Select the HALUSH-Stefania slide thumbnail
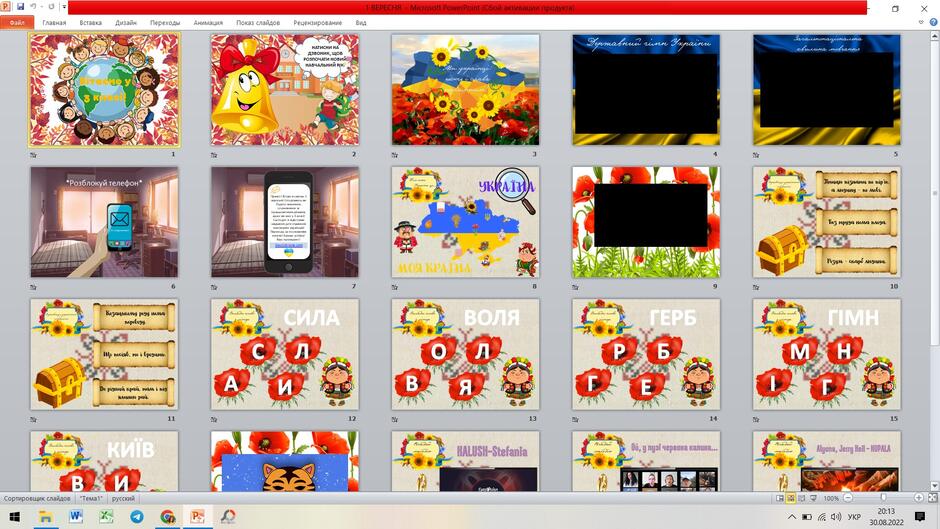 click(465, 461)
